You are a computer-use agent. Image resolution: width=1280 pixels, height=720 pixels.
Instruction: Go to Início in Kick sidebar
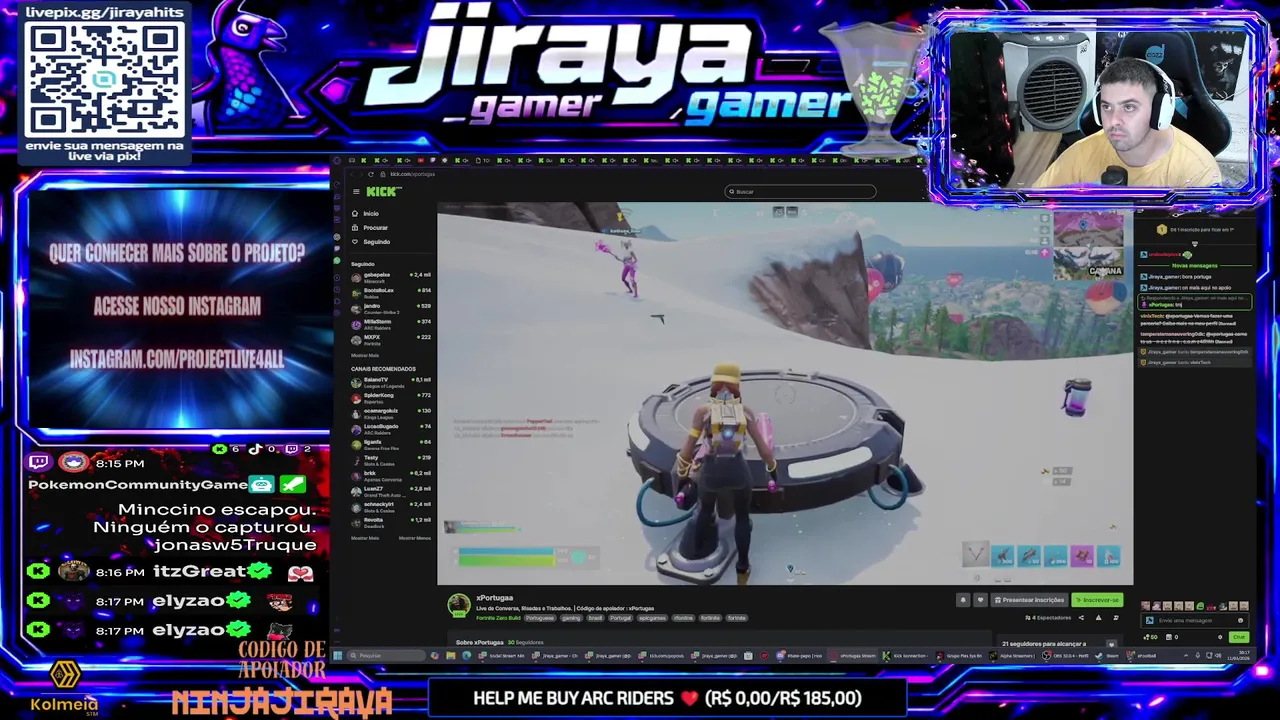point(371,213)
